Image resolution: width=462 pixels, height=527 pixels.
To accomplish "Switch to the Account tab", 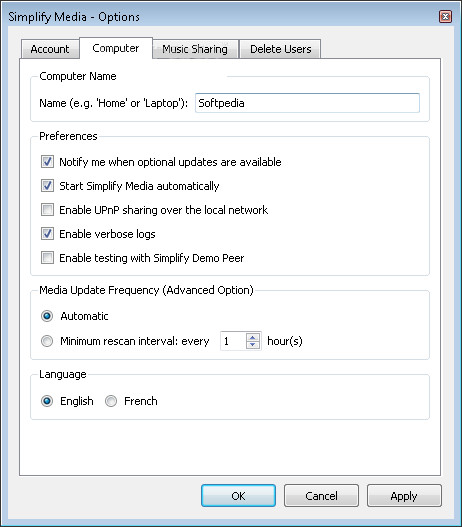I will click(x=50, y=49).
